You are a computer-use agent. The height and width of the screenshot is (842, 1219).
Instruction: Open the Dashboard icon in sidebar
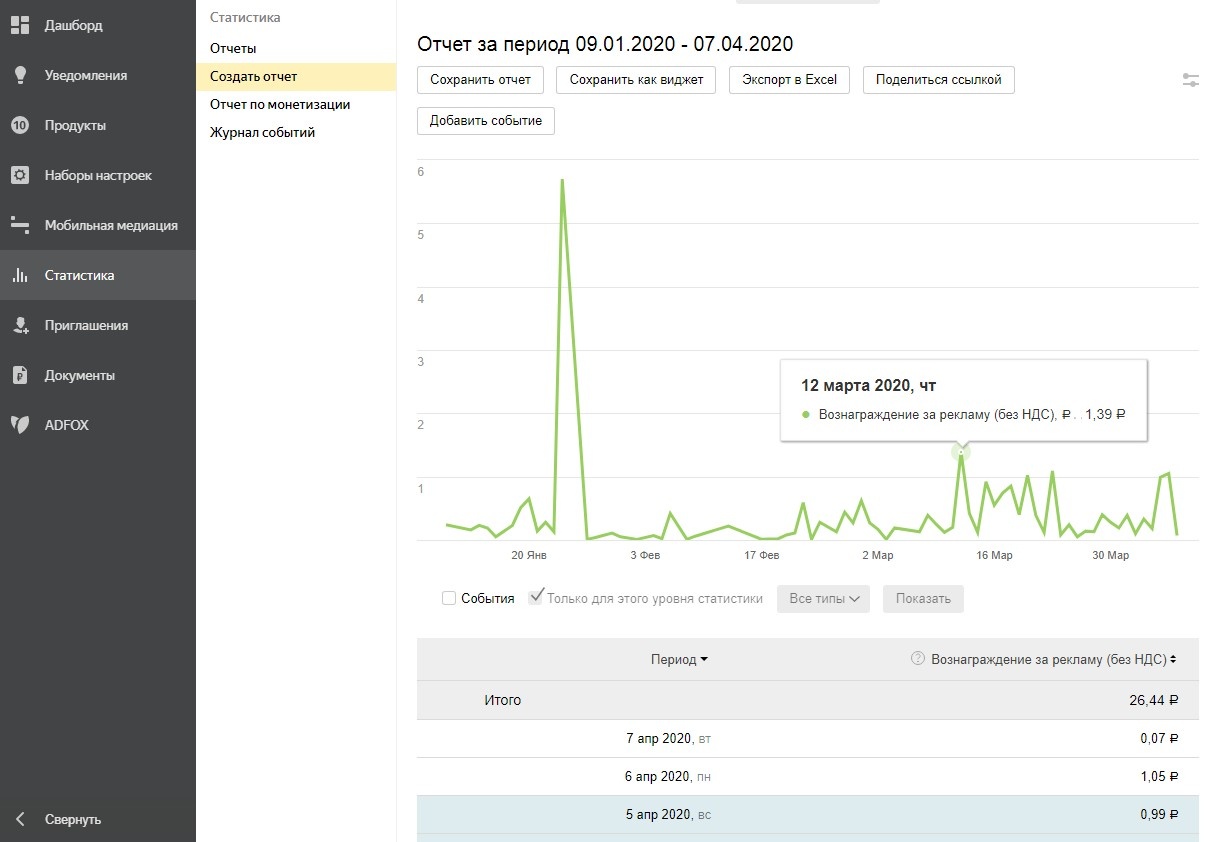coord(20,25)
